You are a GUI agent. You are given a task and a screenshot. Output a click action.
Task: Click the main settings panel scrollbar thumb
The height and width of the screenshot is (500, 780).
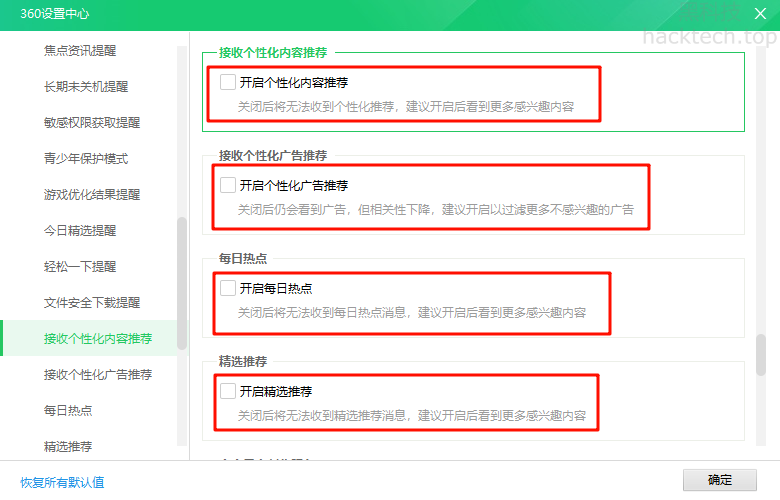click(761, 355)
